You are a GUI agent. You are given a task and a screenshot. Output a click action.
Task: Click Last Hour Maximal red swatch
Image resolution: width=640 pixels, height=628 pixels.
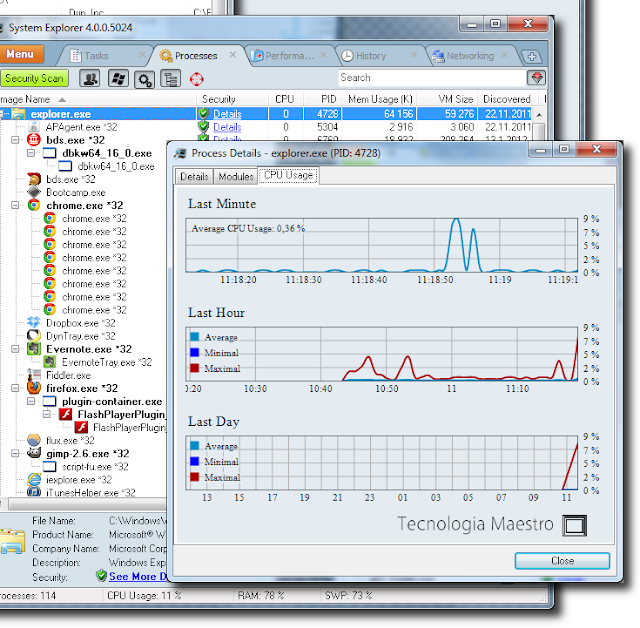pos(195,368)
